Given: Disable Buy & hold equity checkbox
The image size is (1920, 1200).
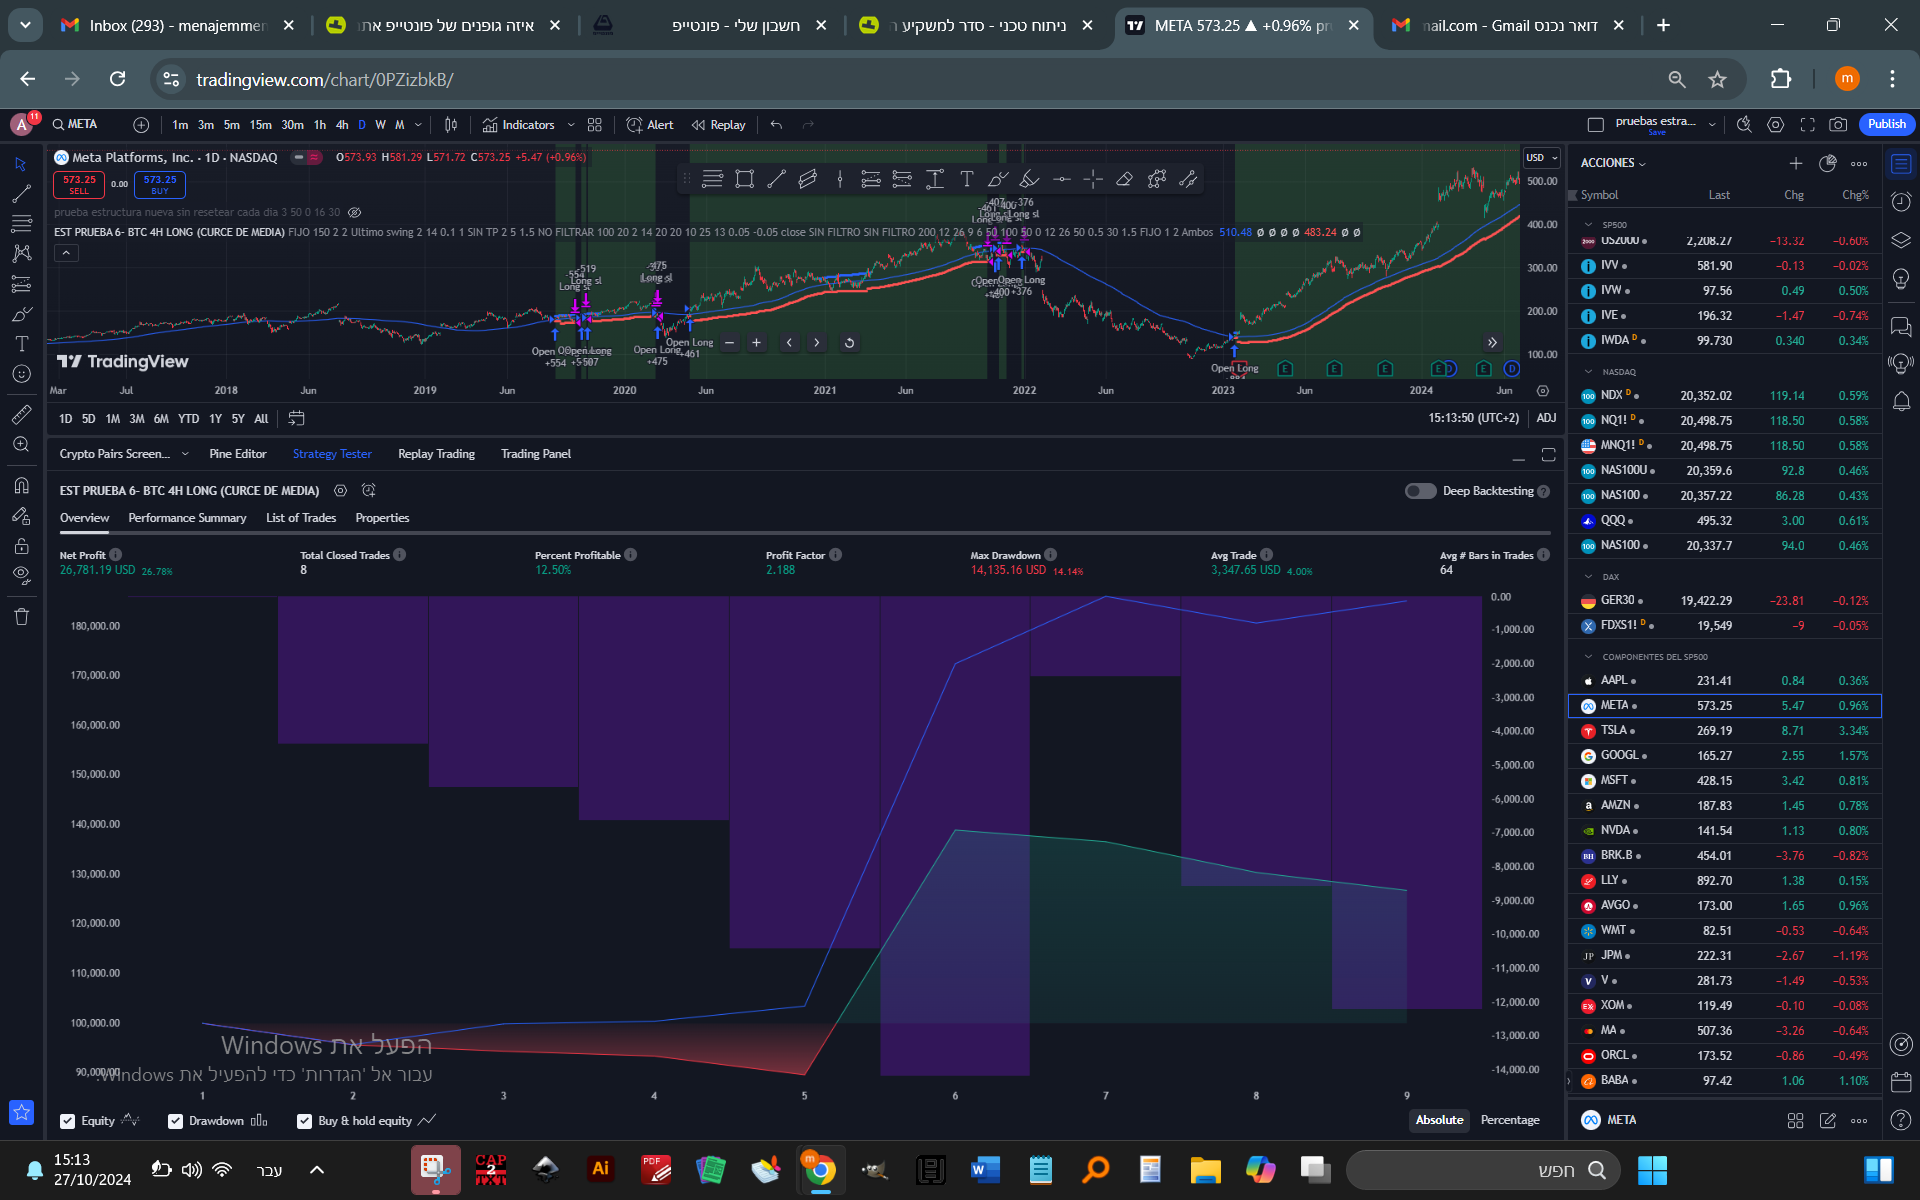Looking at the screenshot, I should click(x=304, y=1121).
